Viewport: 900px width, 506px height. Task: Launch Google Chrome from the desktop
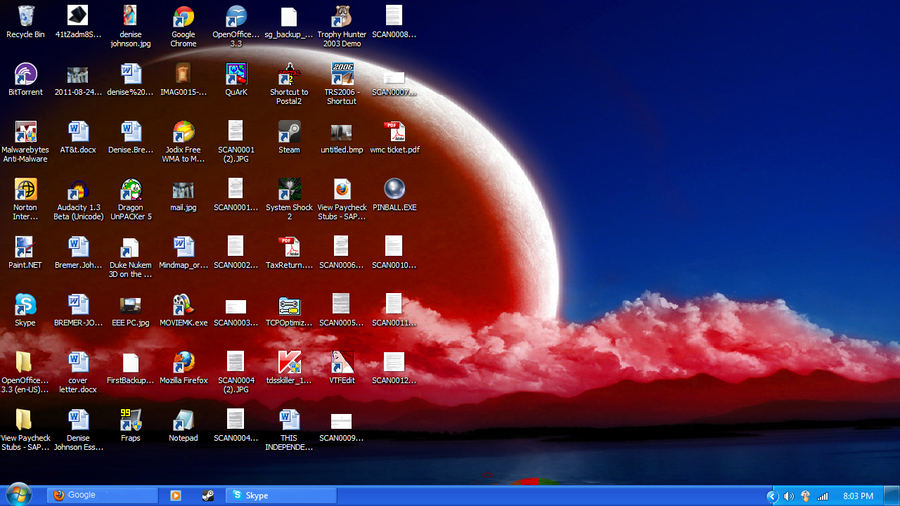pos(183,16)
